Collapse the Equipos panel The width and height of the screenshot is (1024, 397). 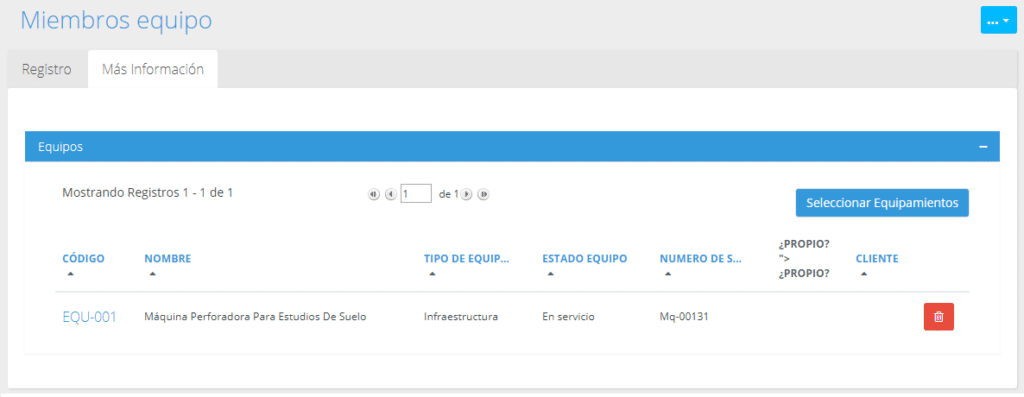983,147
